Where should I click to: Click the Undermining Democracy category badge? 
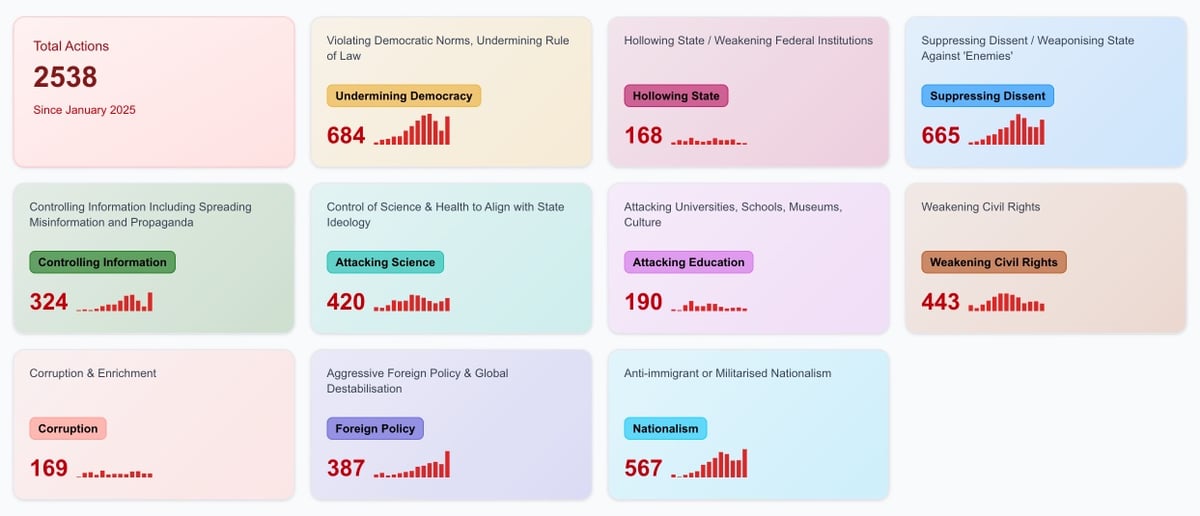click(404, 96)
